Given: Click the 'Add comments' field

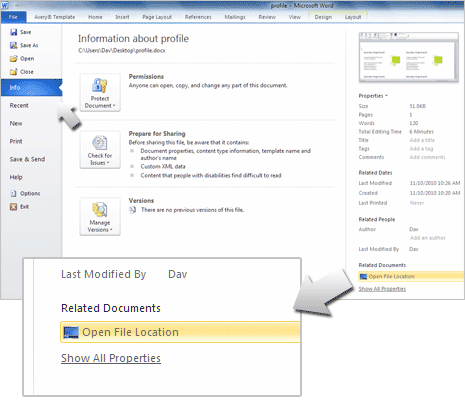Looking at the screenshot, I should (x=427, y=157).
